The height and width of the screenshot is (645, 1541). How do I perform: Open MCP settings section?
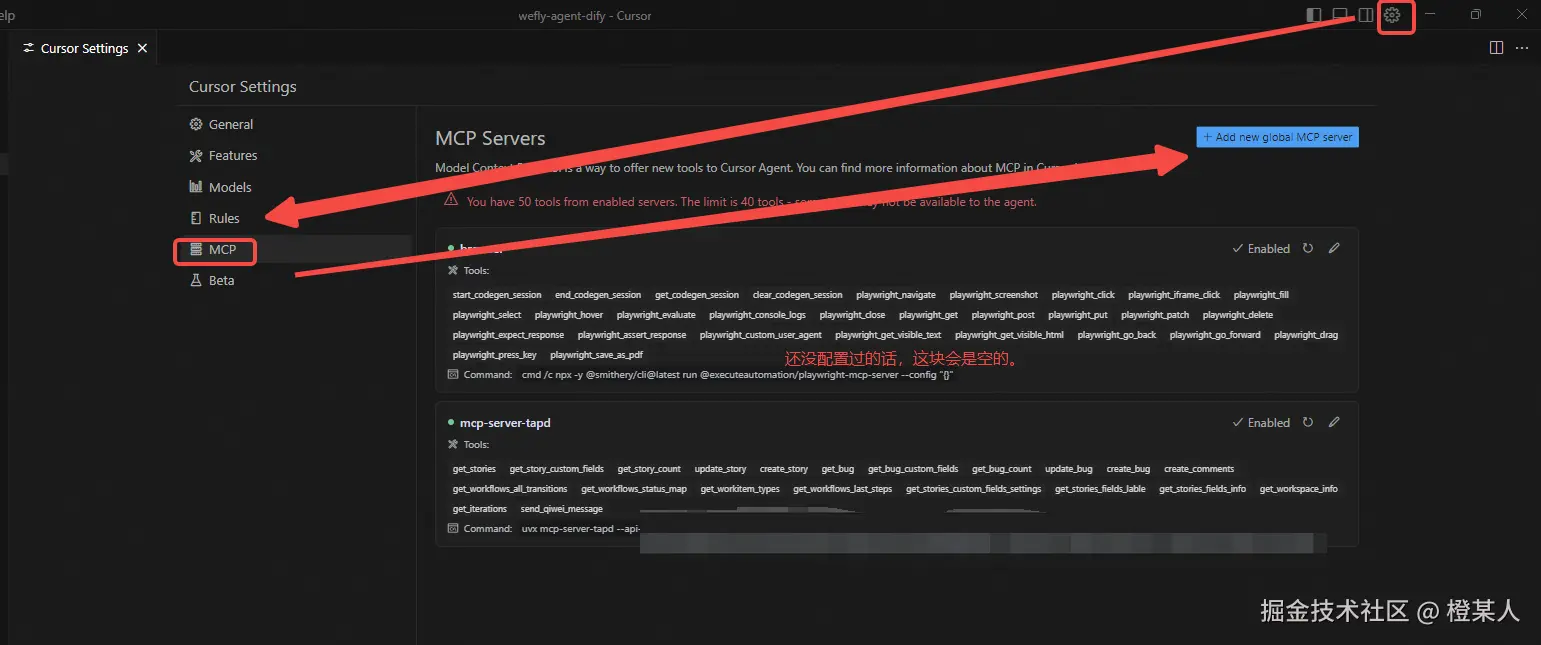pyautogui.click(x=214, y=249)
